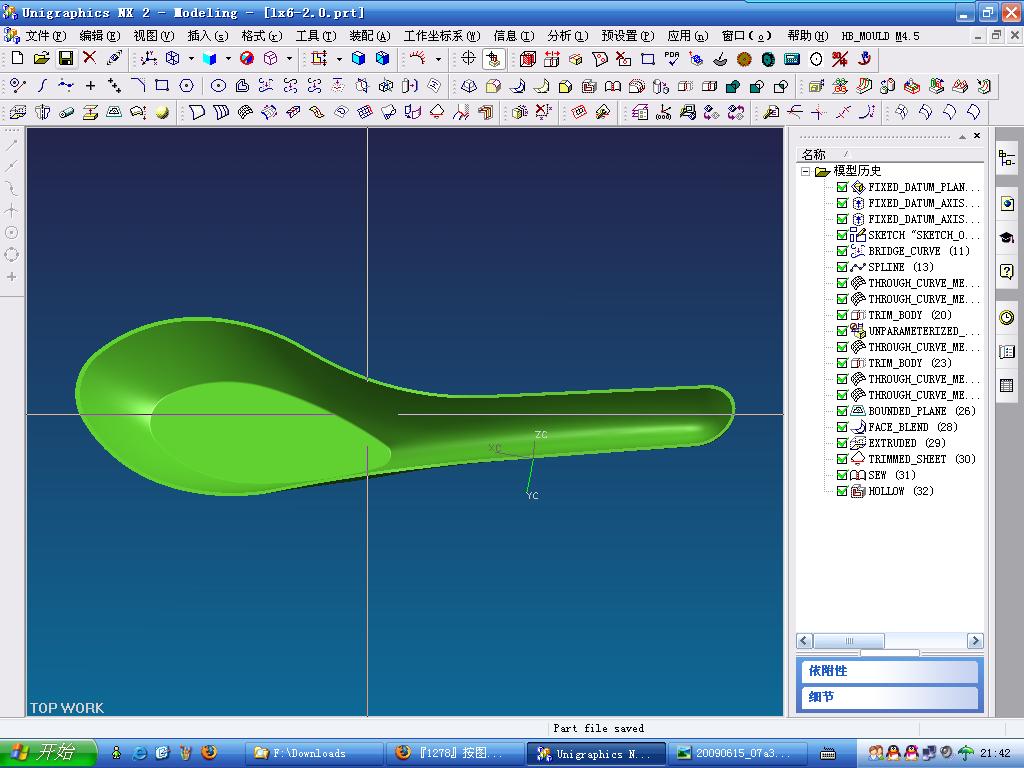
Task: Open the 编辑(E) menu
Action: pos(99,35)
